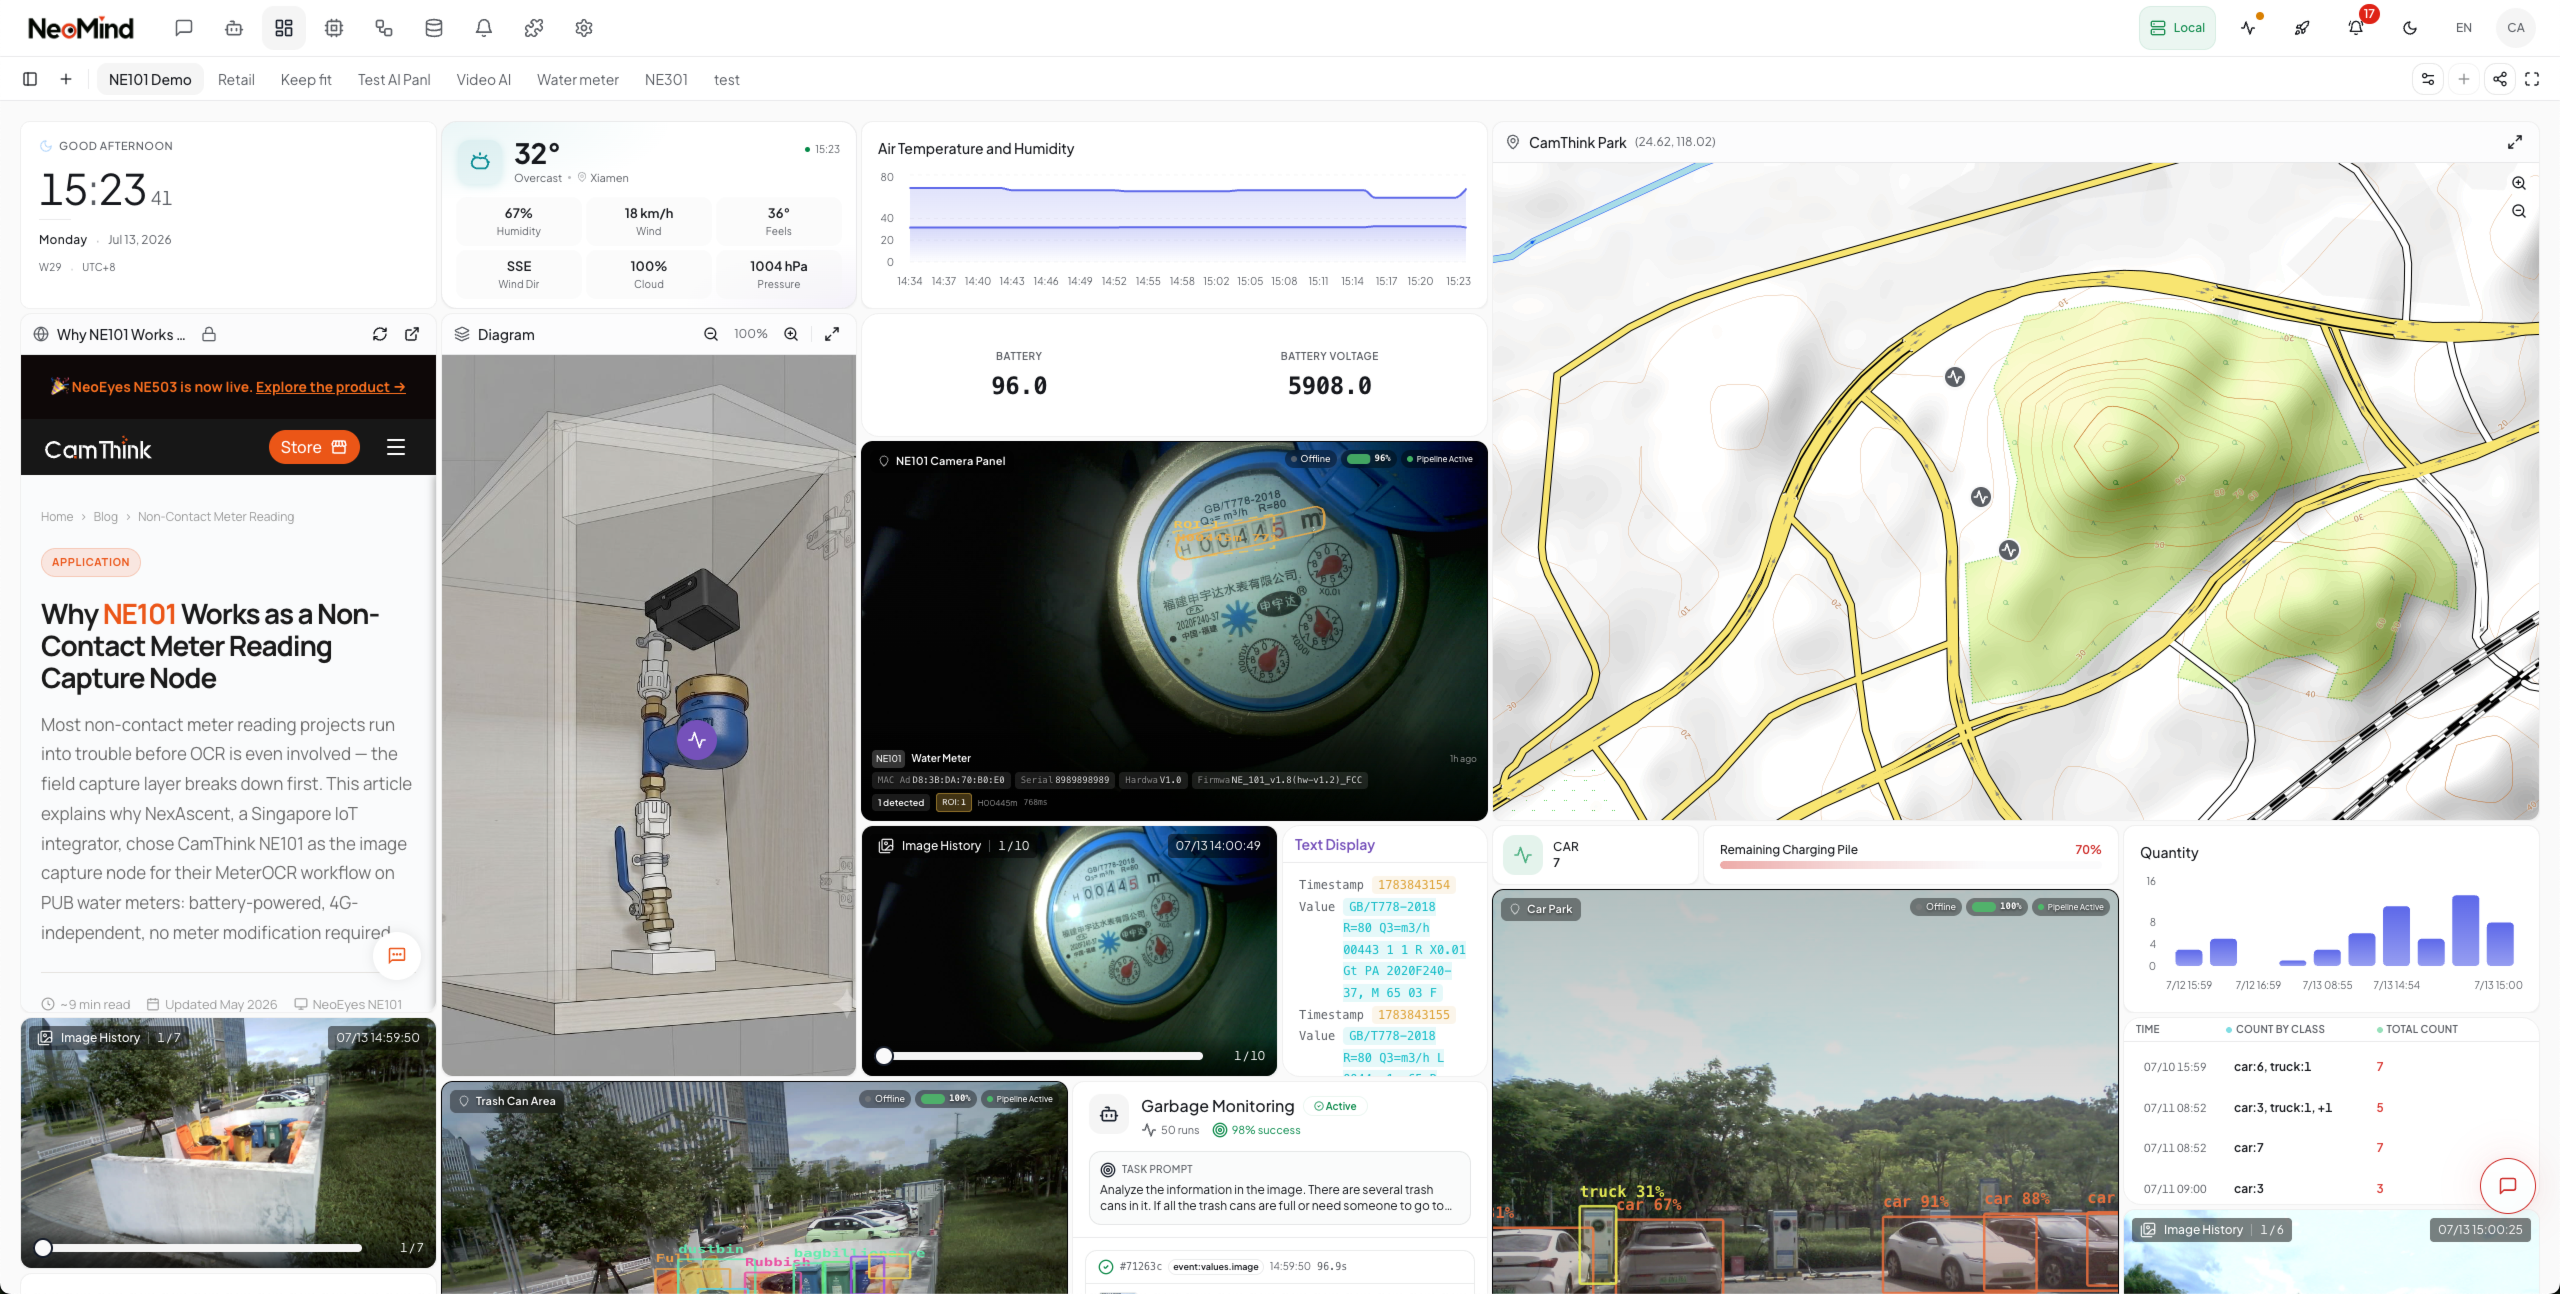The height and width of the screenshot is (1294, 2560).
Task: Click the Home breadcrumb link
Action: [x=57, y=517]
